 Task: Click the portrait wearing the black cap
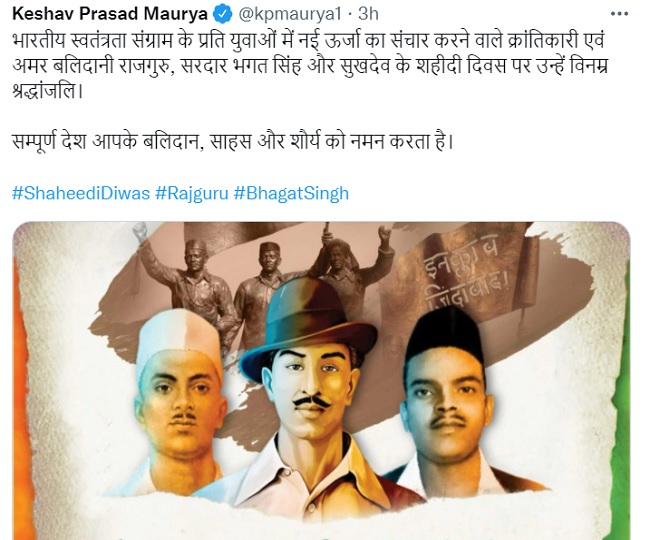[450, 400]
